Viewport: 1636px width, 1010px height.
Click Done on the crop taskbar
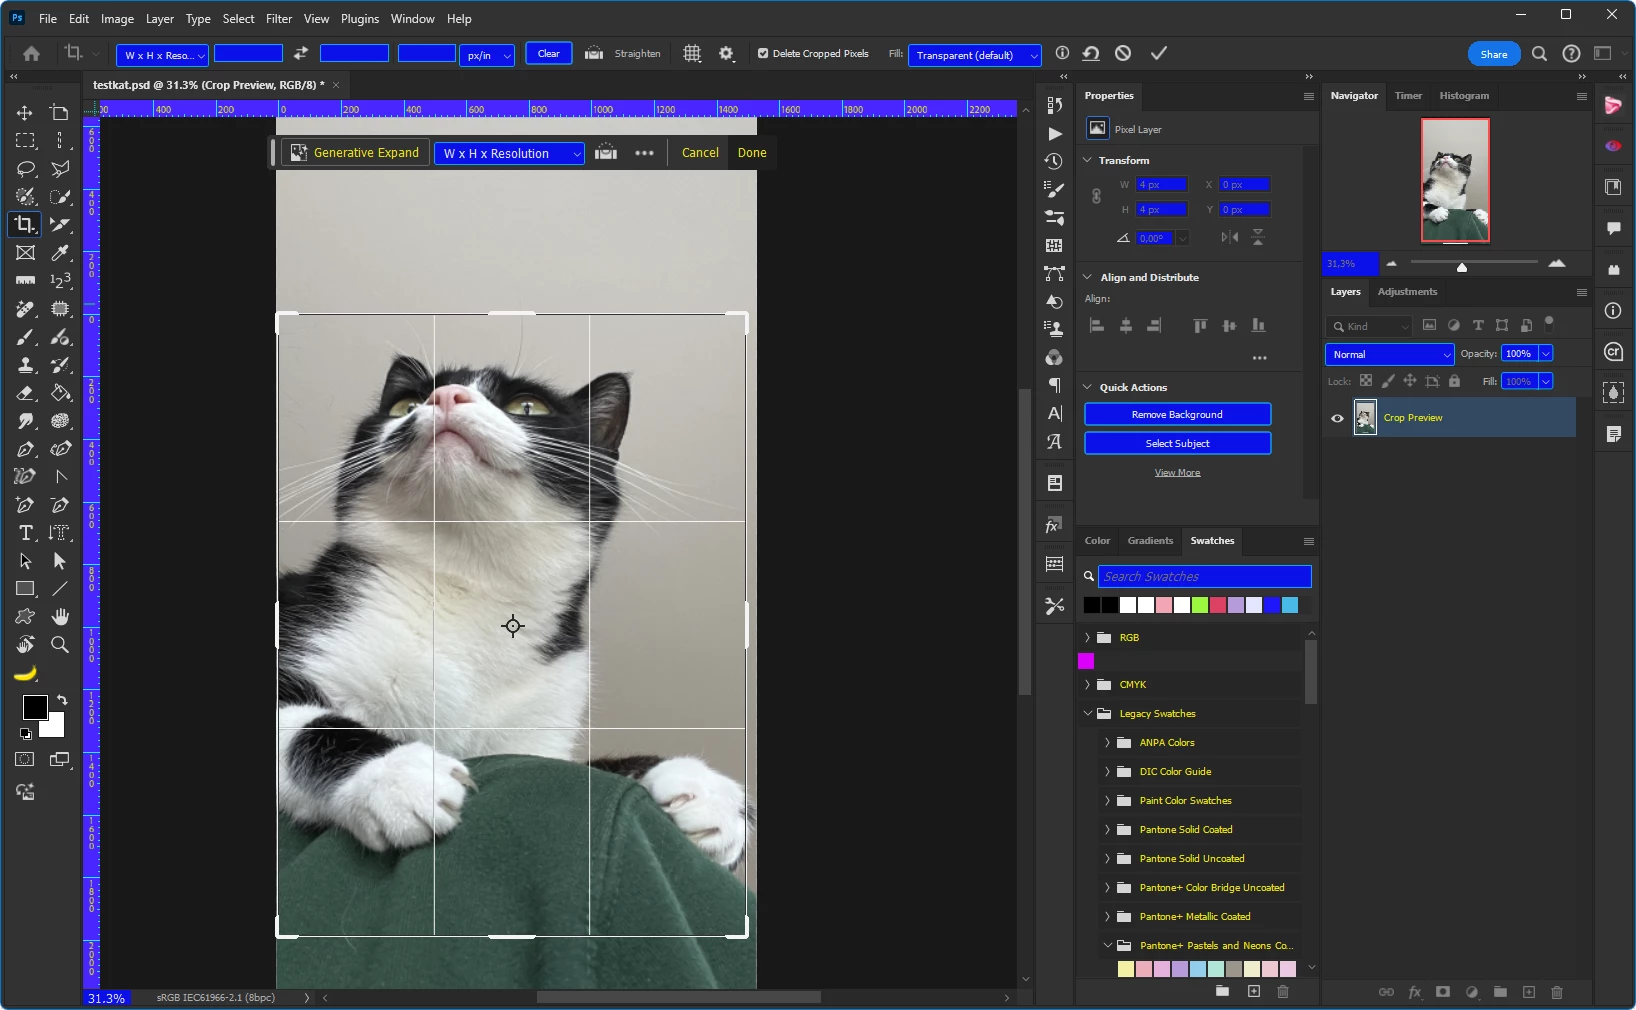752,153
